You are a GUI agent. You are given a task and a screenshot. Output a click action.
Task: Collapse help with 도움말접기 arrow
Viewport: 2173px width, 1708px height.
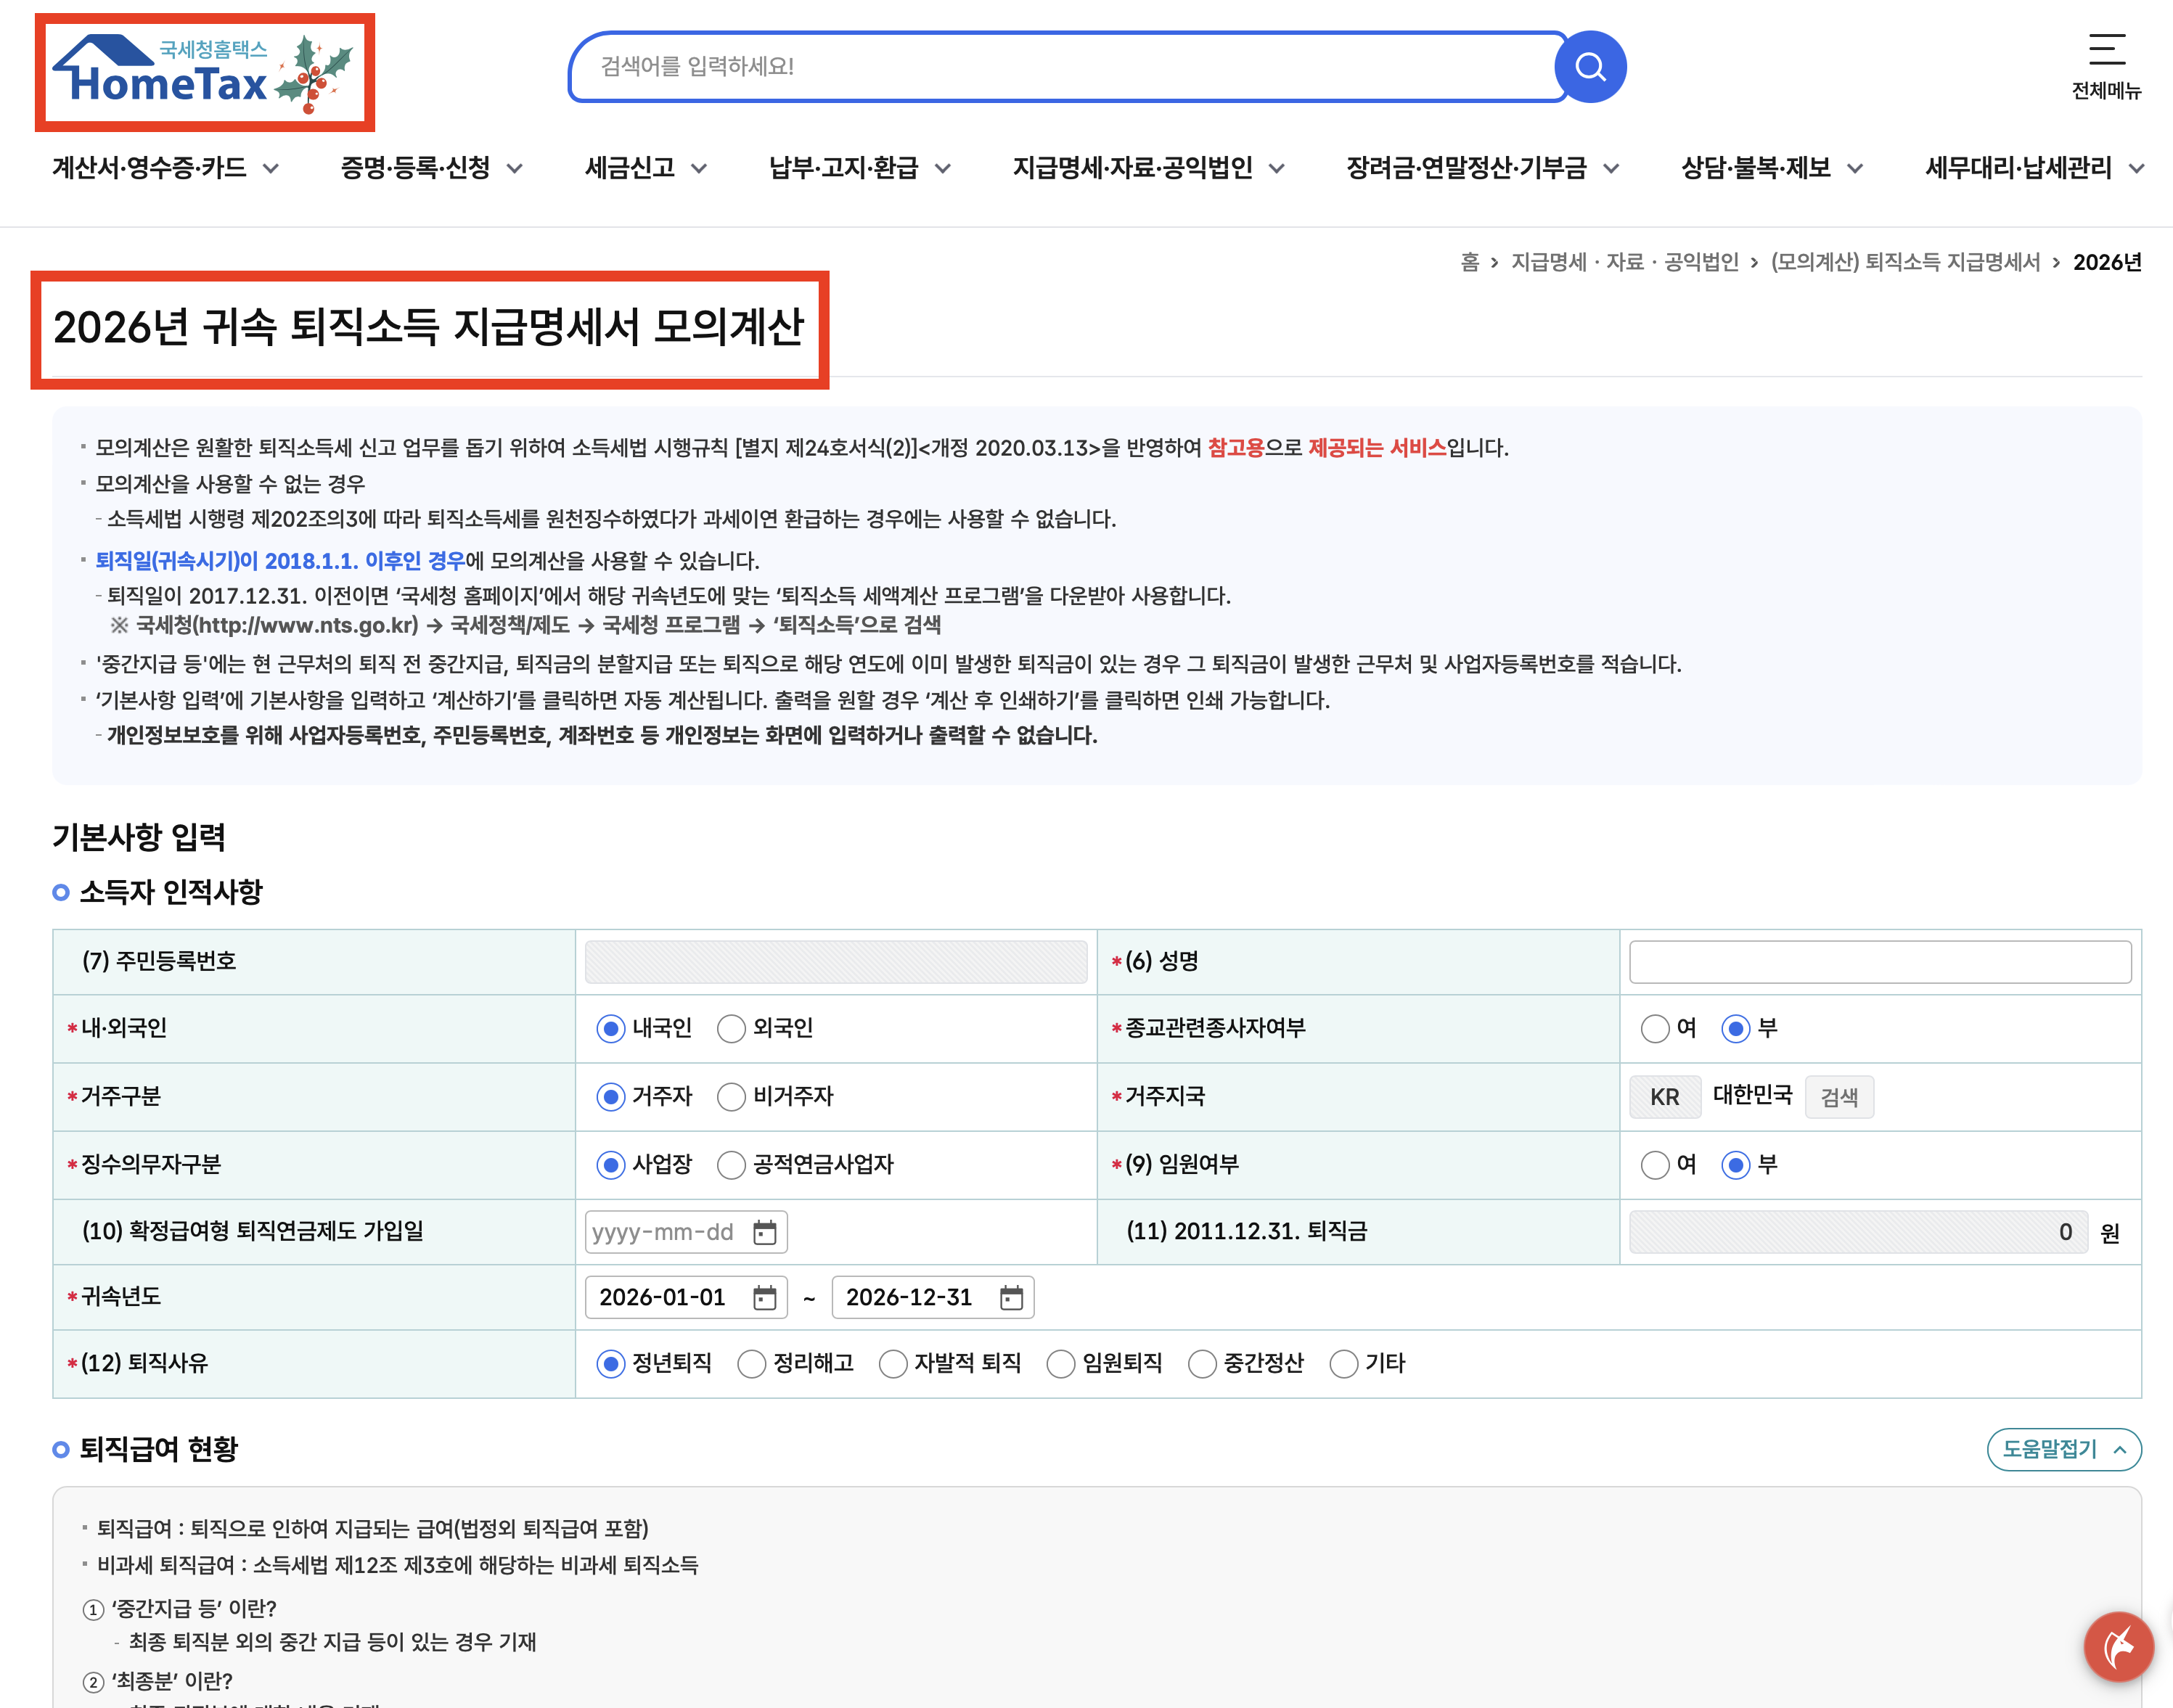[2119, 1449]
